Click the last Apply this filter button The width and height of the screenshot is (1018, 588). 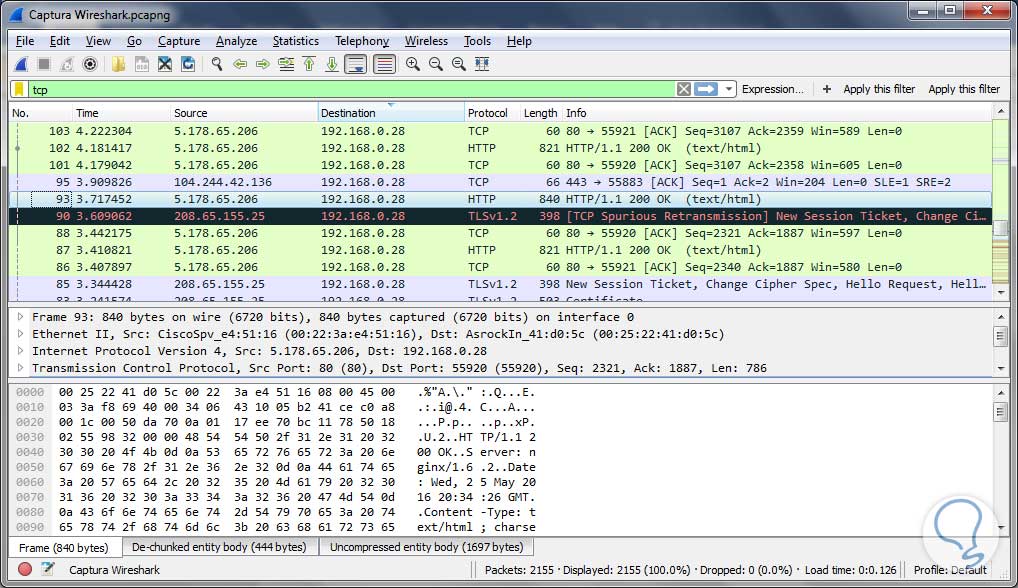point(964,90)
